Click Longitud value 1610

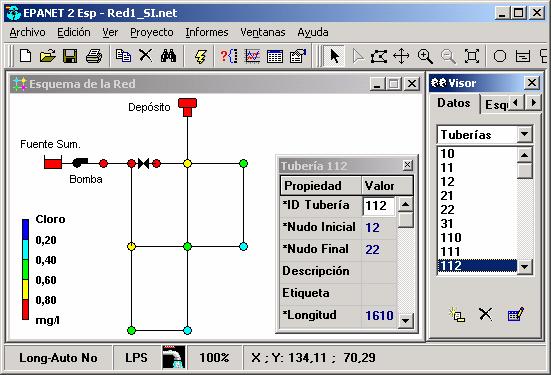point(379,315)
